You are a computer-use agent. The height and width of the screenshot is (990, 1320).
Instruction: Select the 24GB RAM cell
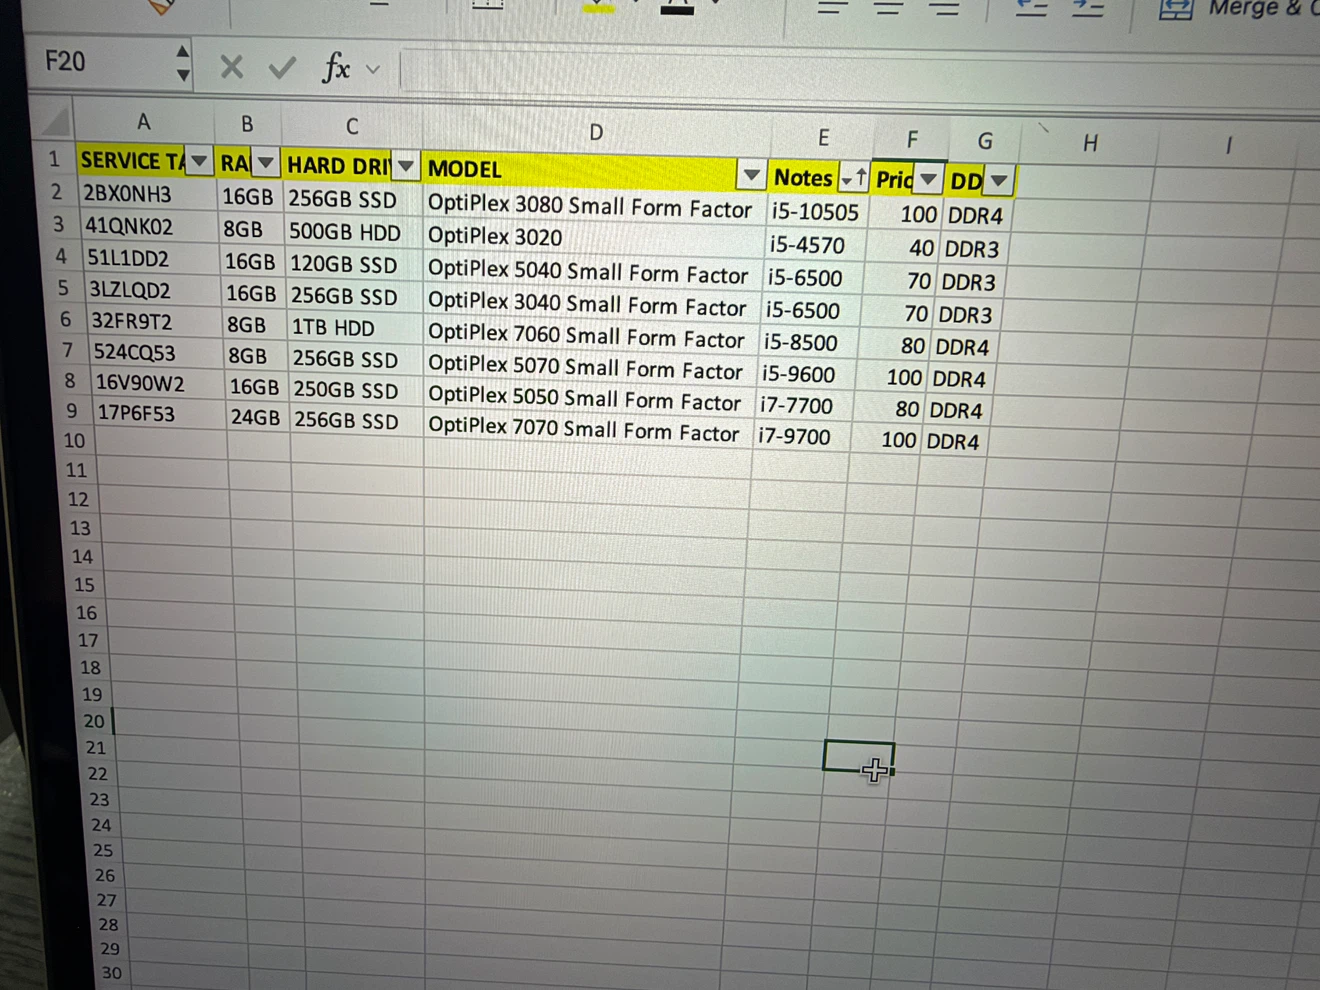(x=257, y=417)
